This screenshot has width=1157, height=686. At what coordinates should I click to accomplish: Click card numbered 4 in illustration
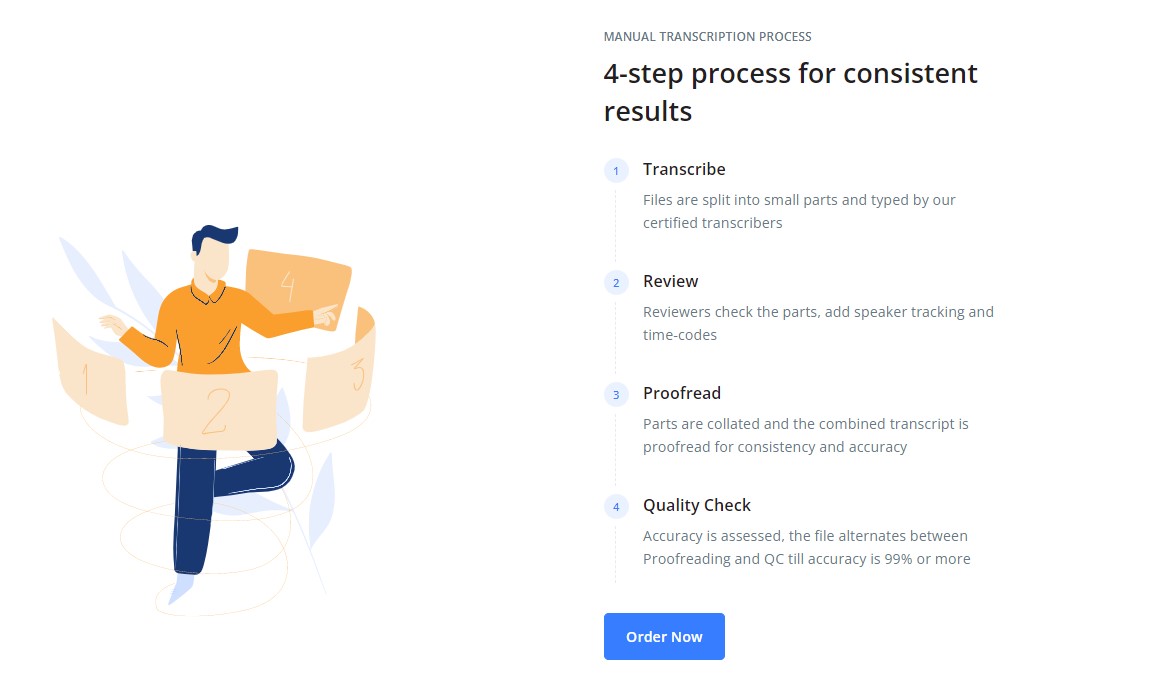pos(297,283)
